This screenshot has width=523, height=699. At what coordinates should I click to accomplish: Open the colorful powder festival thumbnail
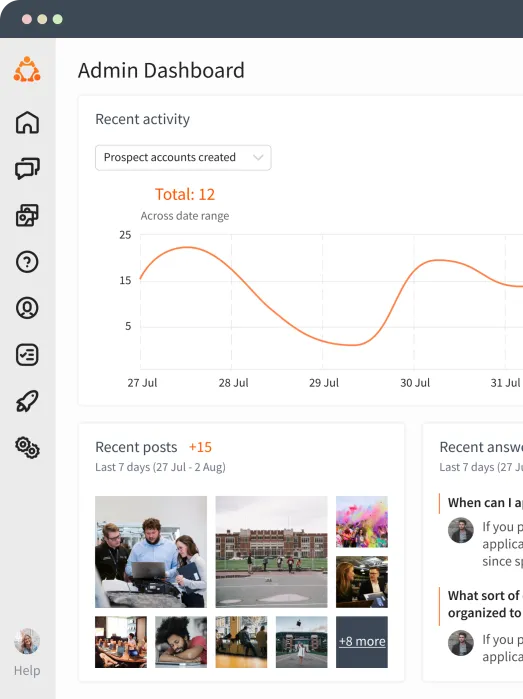pyautogui.click(x=362, y=522)
